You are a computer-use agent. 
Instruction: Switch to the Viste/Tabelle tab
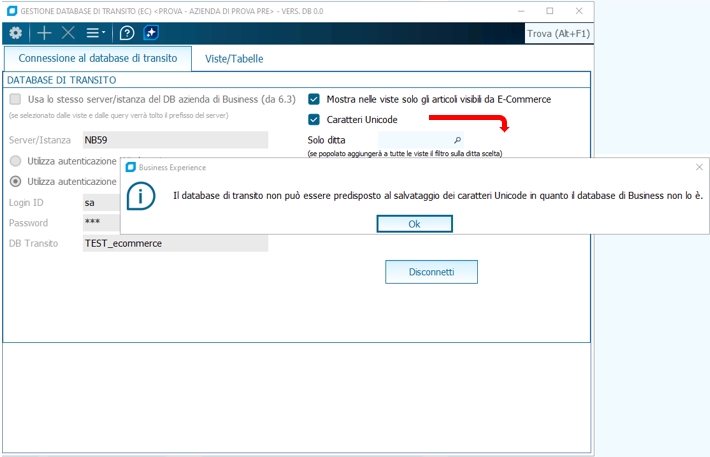tap(234, 59)
